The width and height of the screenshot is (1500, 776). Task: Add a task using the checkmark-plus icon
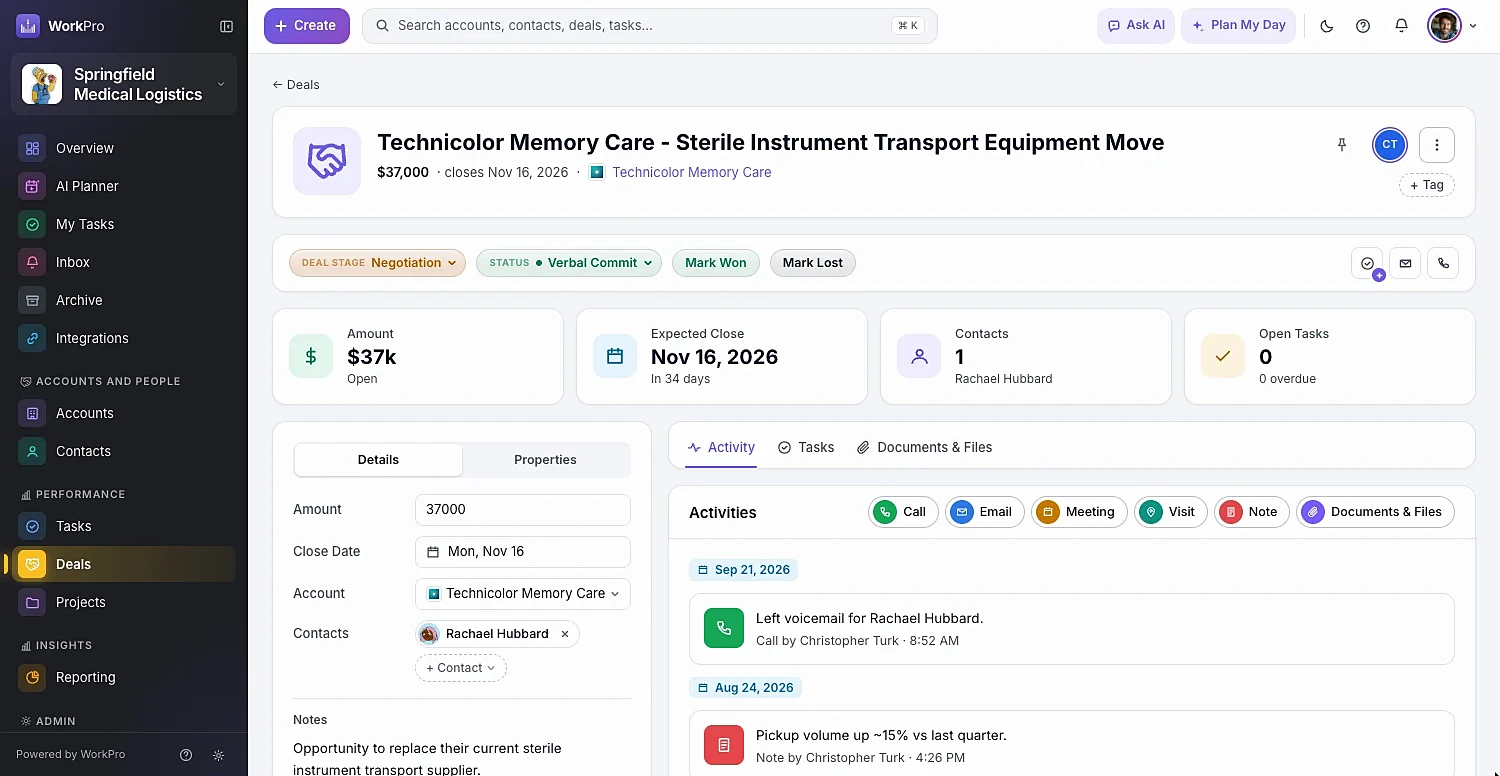coord(1367,263)
